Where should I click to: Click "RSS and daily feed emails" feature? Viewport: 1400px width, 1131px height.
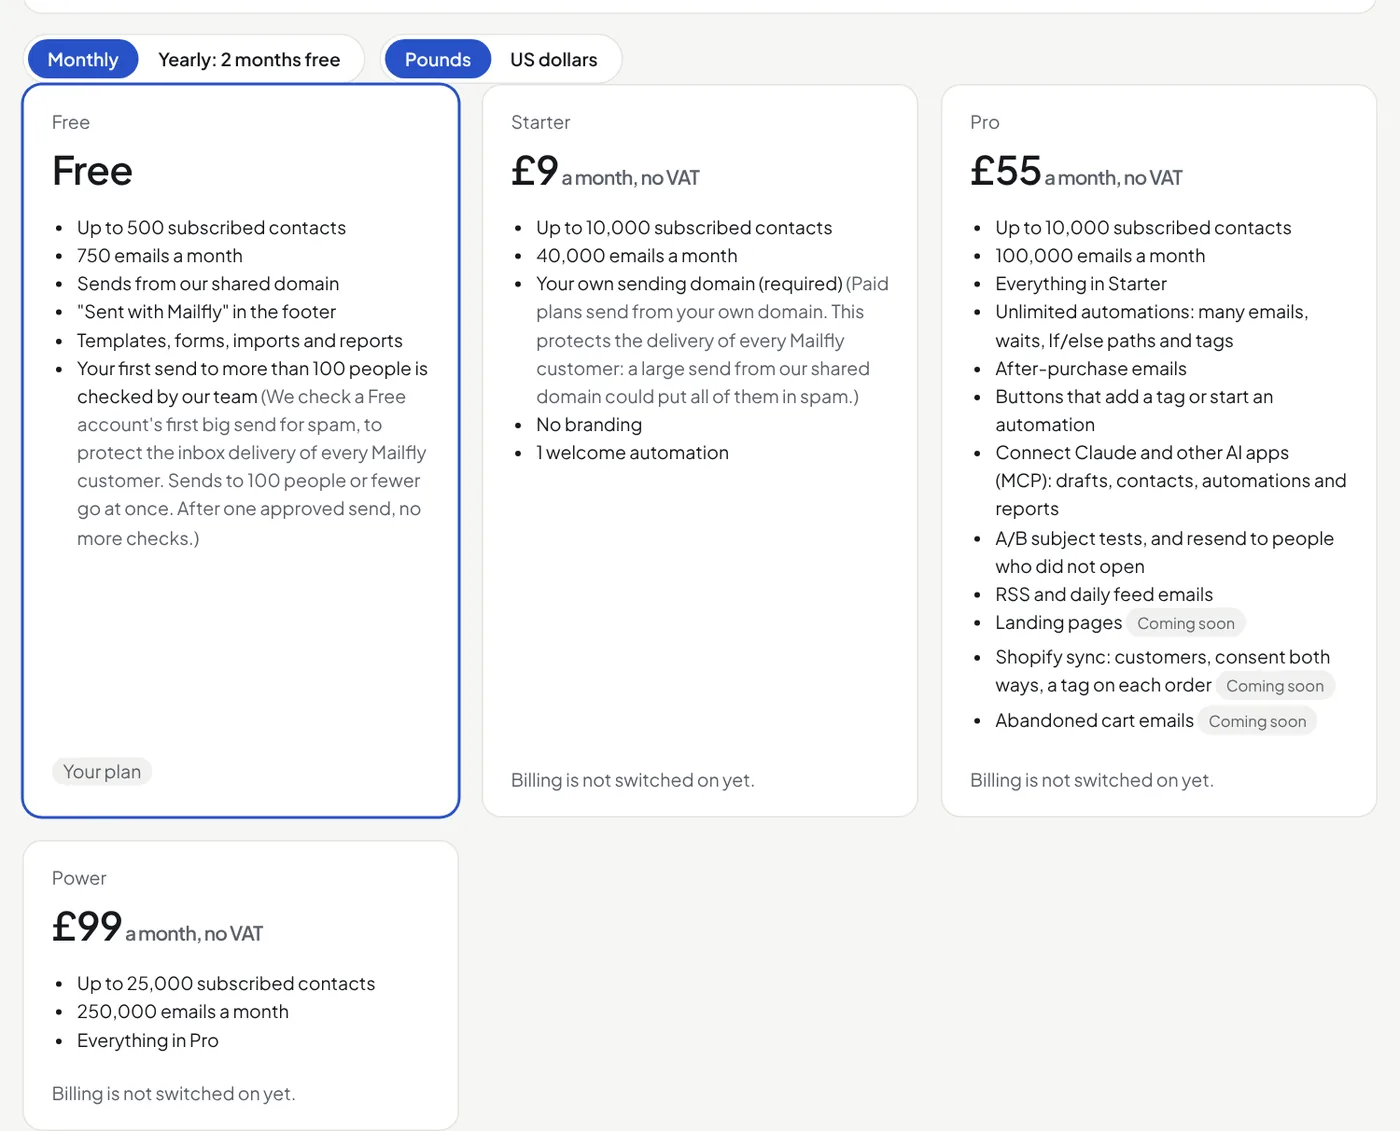click(x=1104, y=595)
